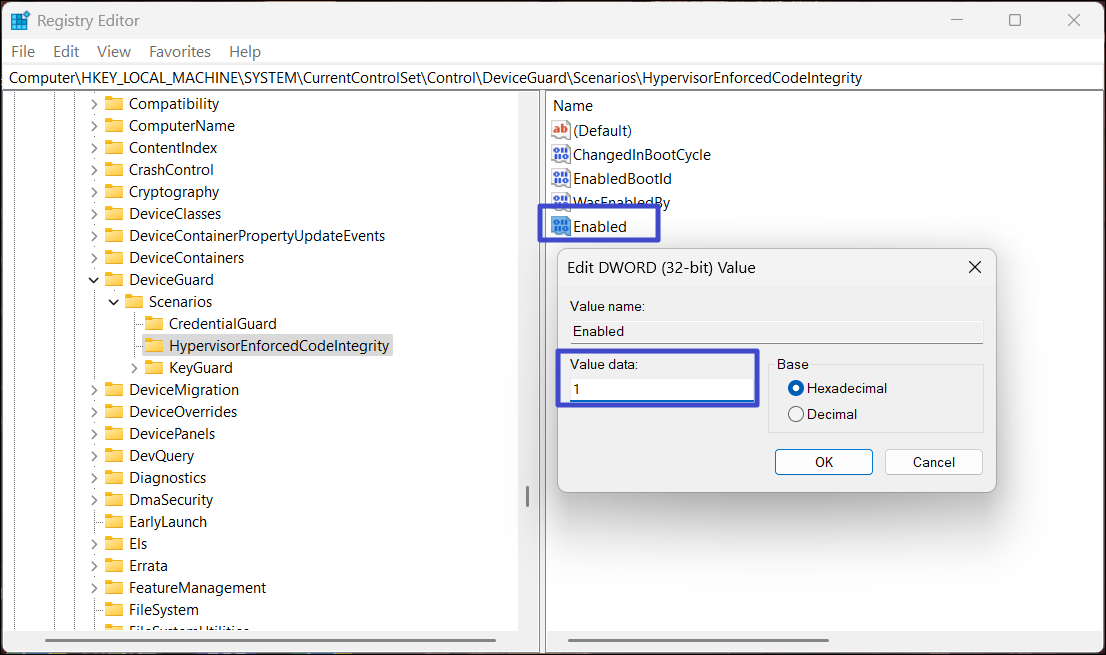Screen dimensions: 1106x655
Task: Click the Registry Editor app icon in title bar
Action: [x=20, y=20]
